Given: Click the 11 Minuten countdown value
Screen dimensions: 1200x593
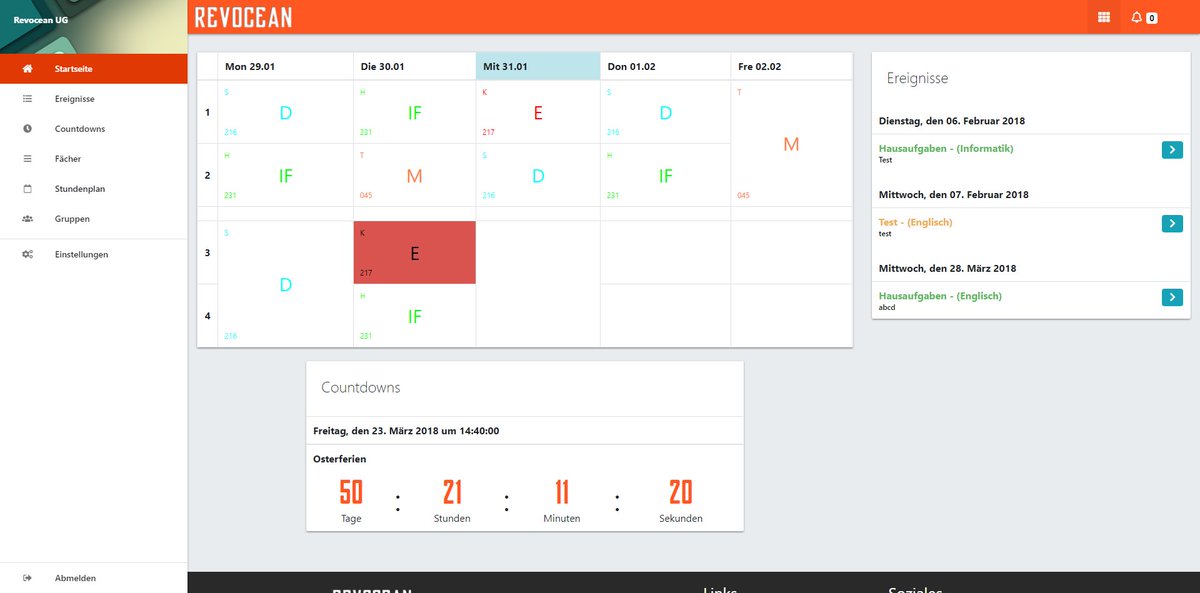Looking at the screenshot, I should (x=561, y=492).
